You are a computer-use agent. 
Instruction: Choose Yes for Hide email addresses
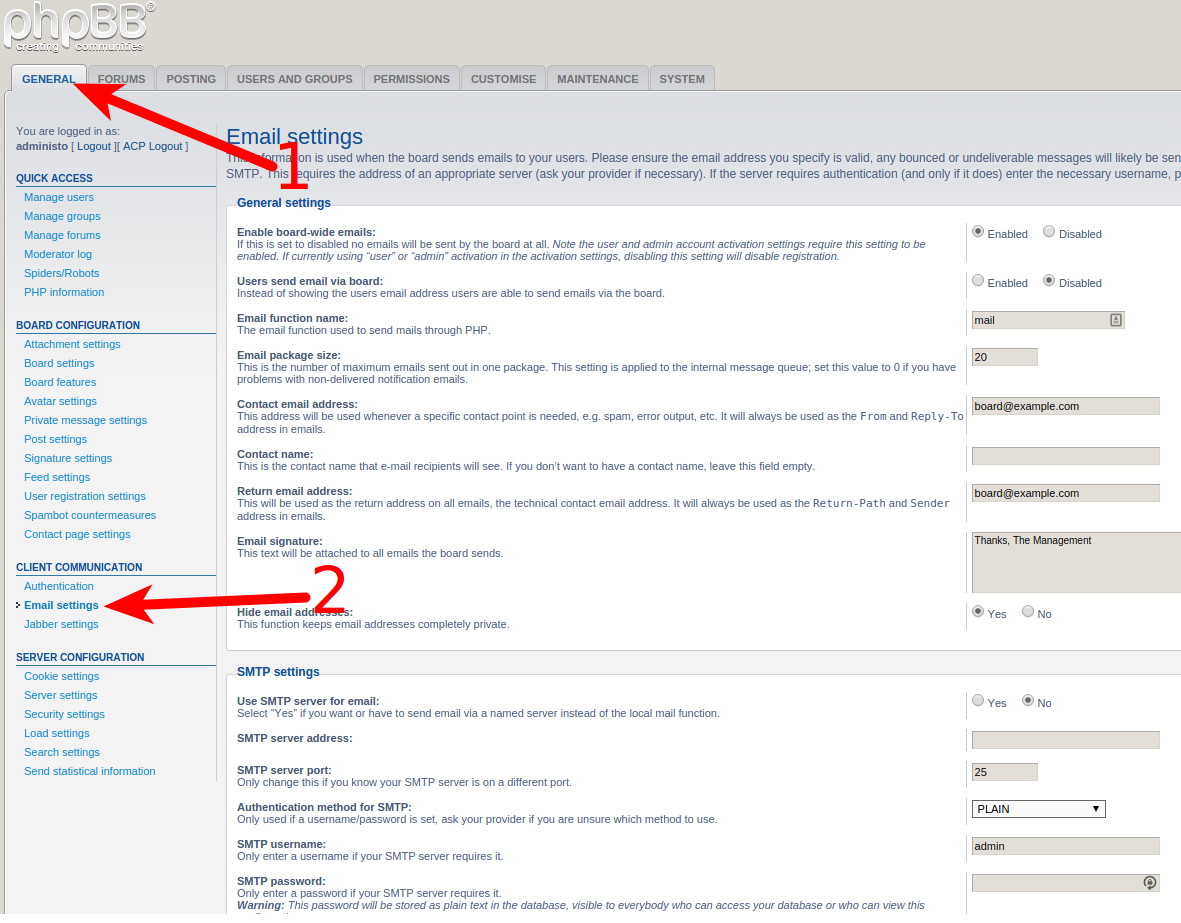[x=978, y=612]
